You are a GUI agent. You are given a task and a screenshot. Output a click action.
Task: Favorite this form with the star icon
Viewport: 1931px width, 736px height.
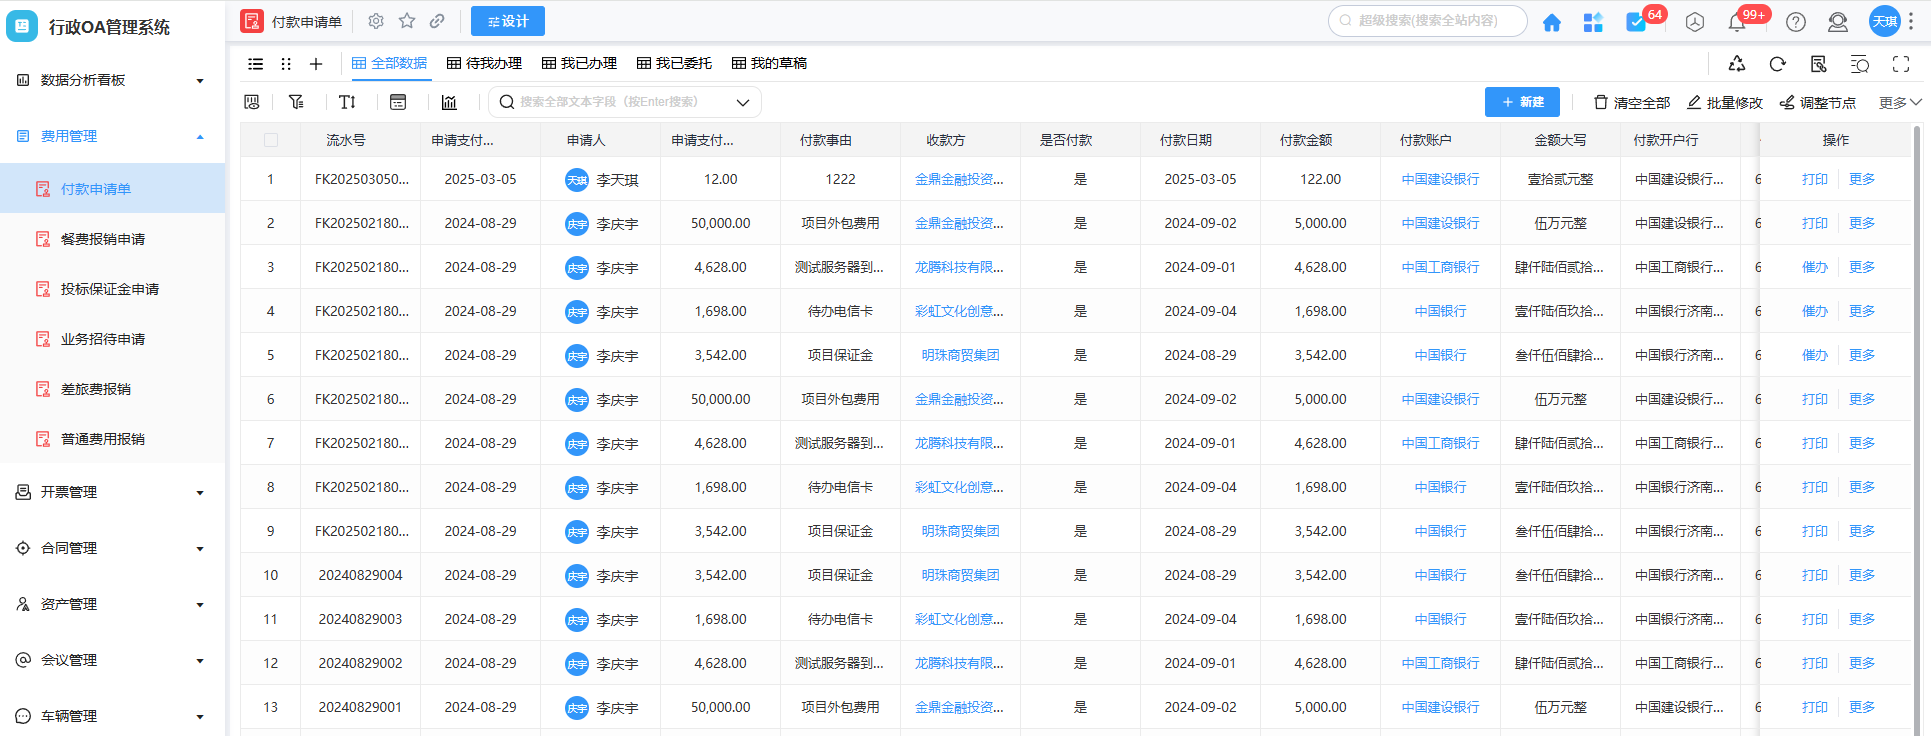click(407, 21)
